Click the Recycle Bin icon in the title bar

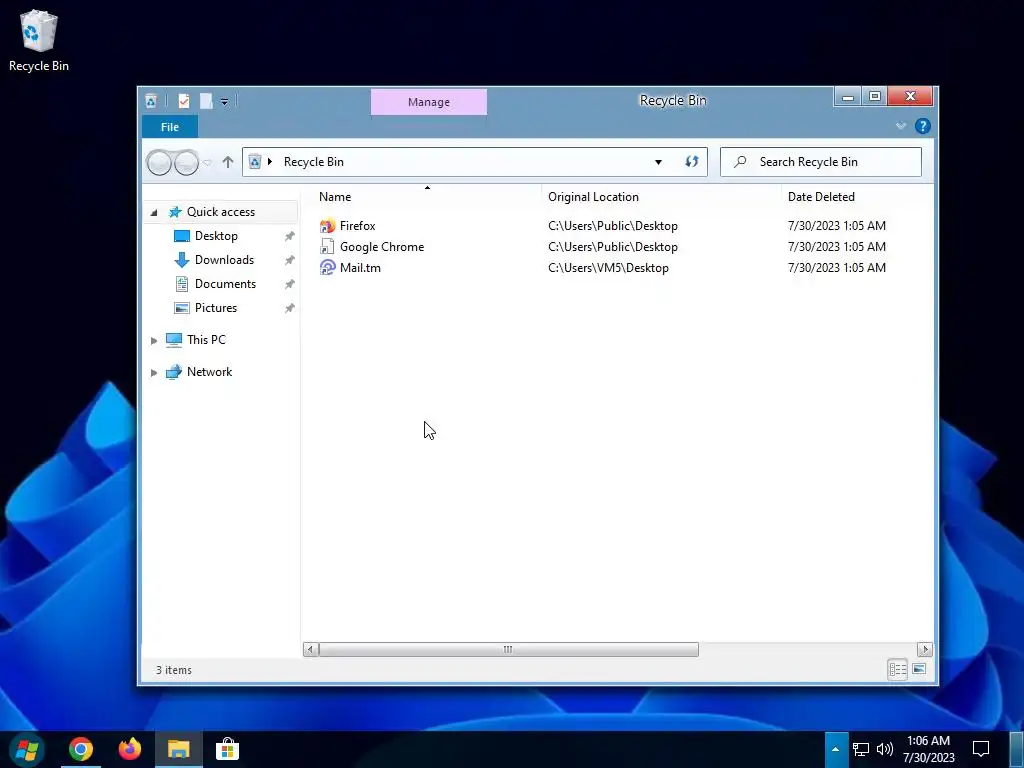click(151, 101)
